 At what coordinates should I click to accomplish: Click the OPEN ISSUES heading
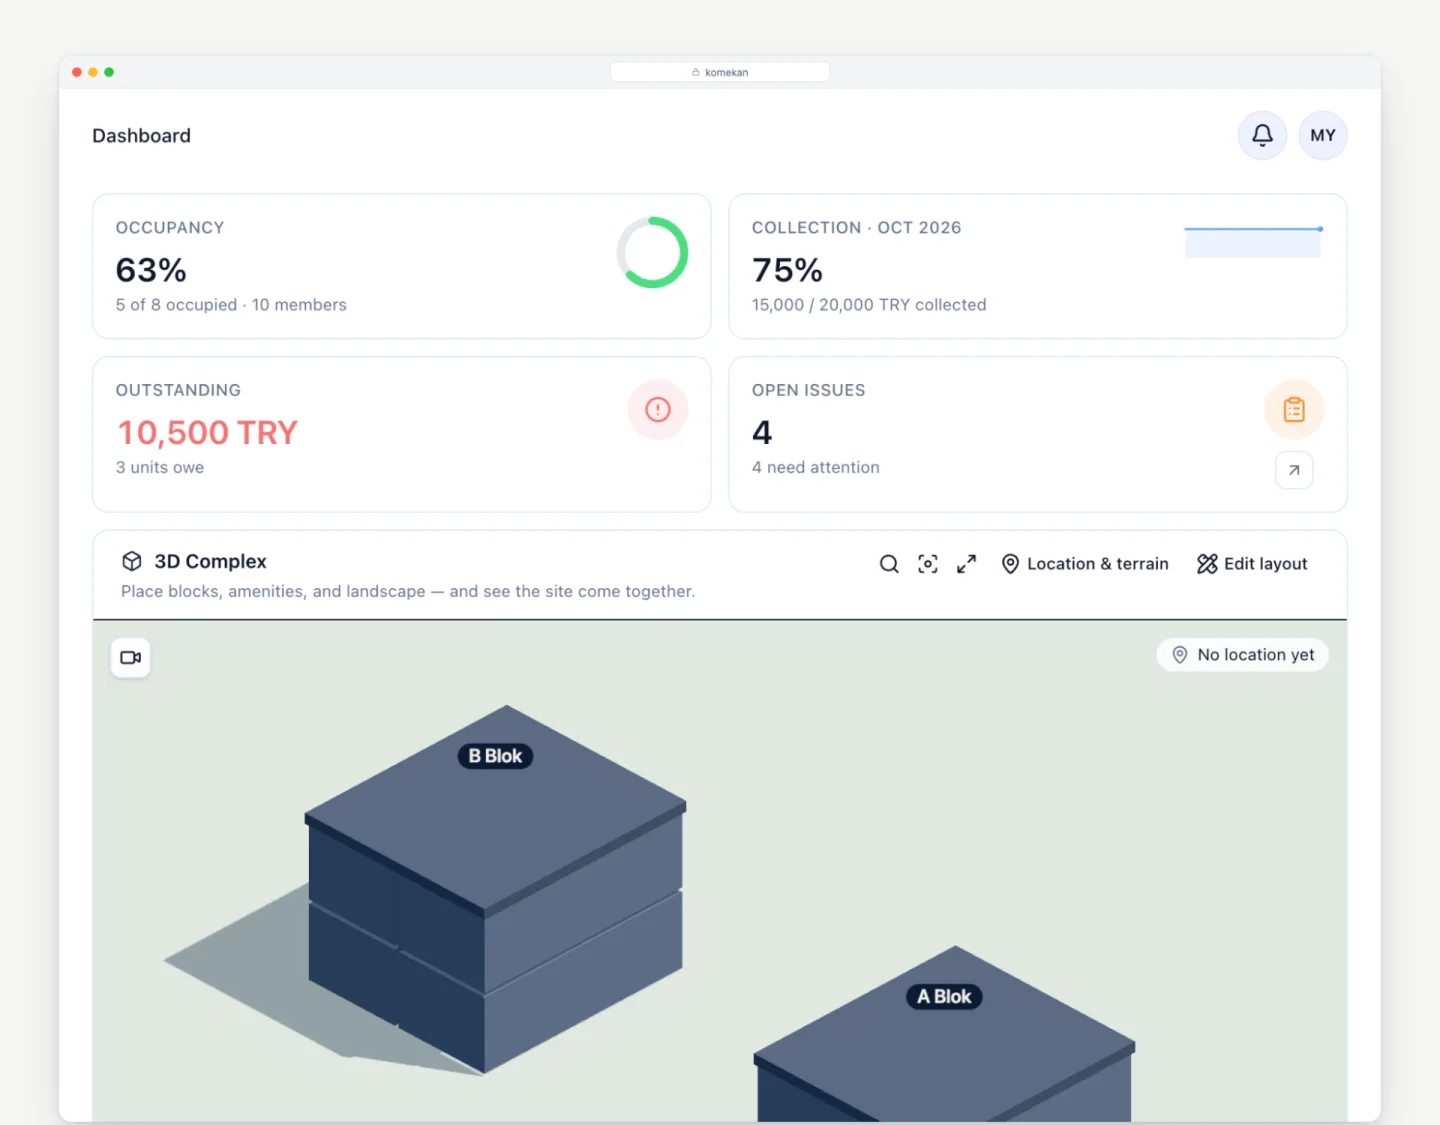[809, 390]
